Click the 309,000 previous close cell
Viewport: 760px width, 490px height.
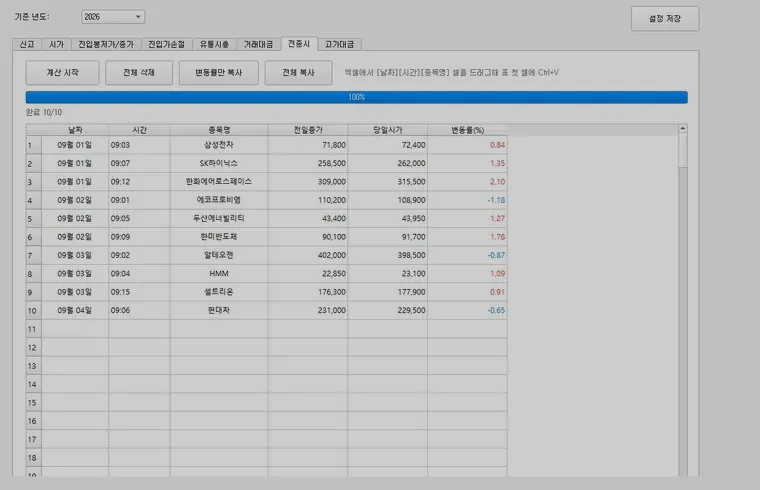tap(308, 182)
